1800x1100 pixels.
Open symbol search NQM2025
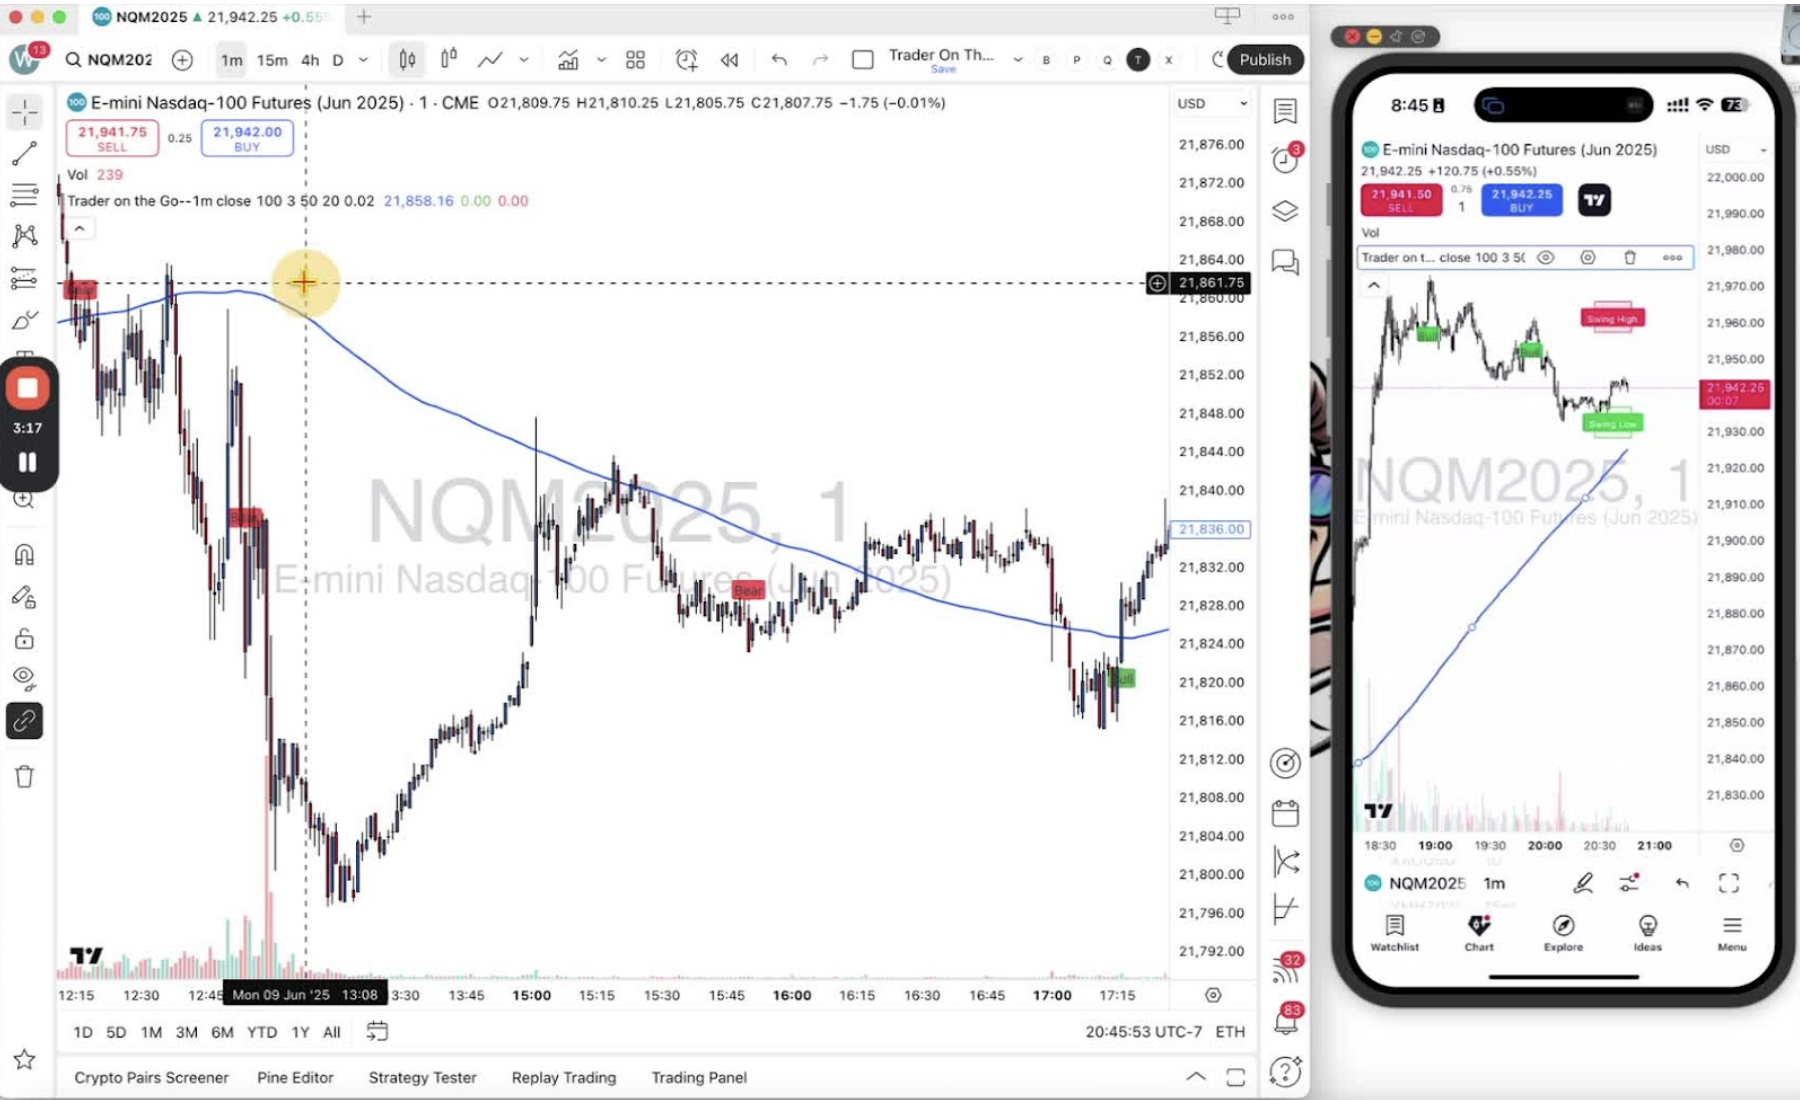pos(109,60)
